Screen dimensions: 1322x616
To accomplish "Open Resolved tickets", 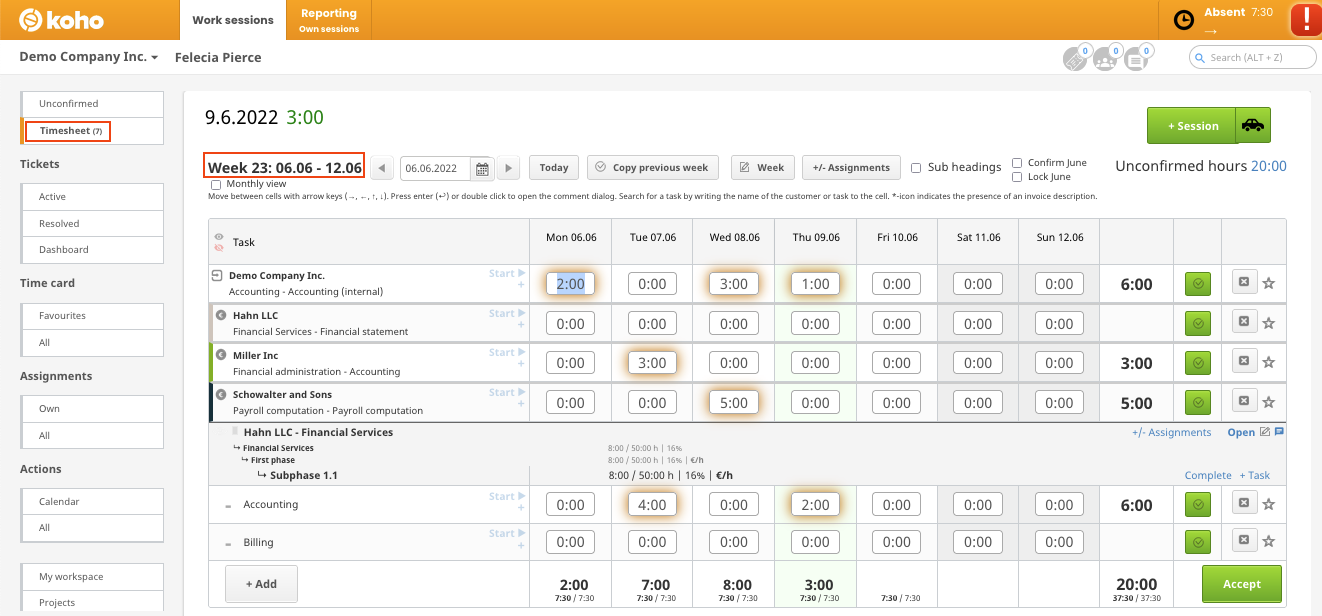I will (x=92, y=223).
